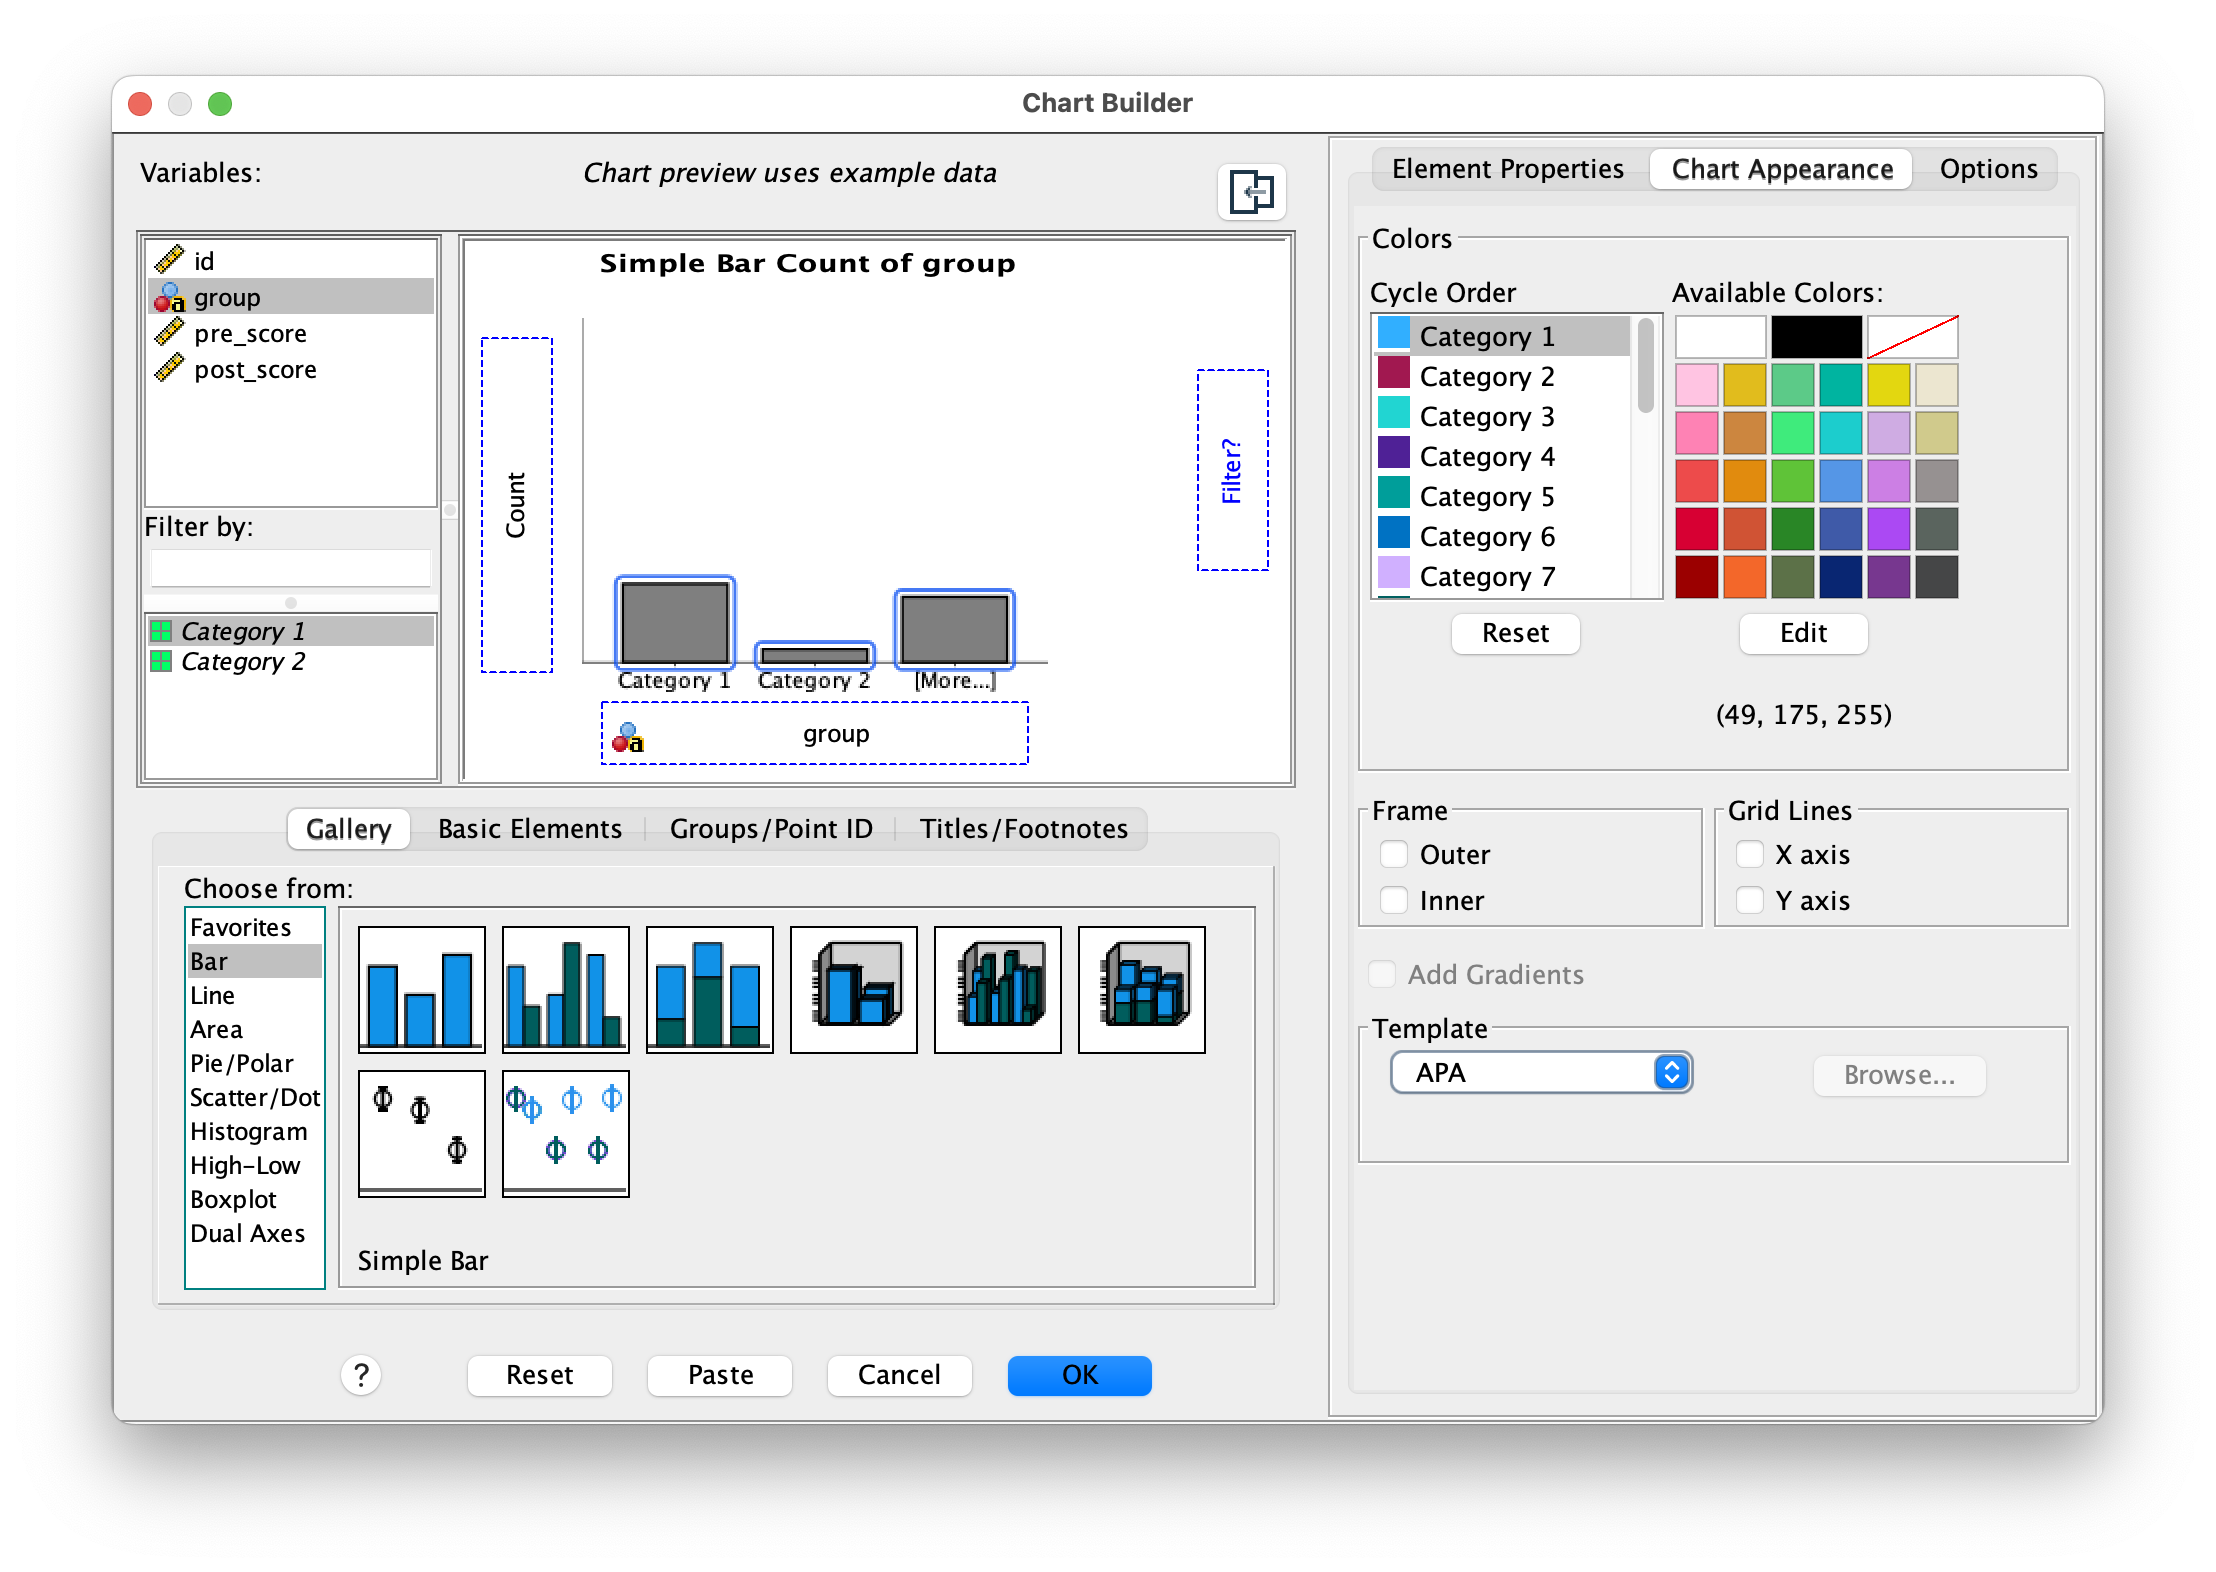This screenshot has height=1572, width=2216.
Task: Pick the Clustered Error Bar chart icon
Action: tap(565, 1133)
